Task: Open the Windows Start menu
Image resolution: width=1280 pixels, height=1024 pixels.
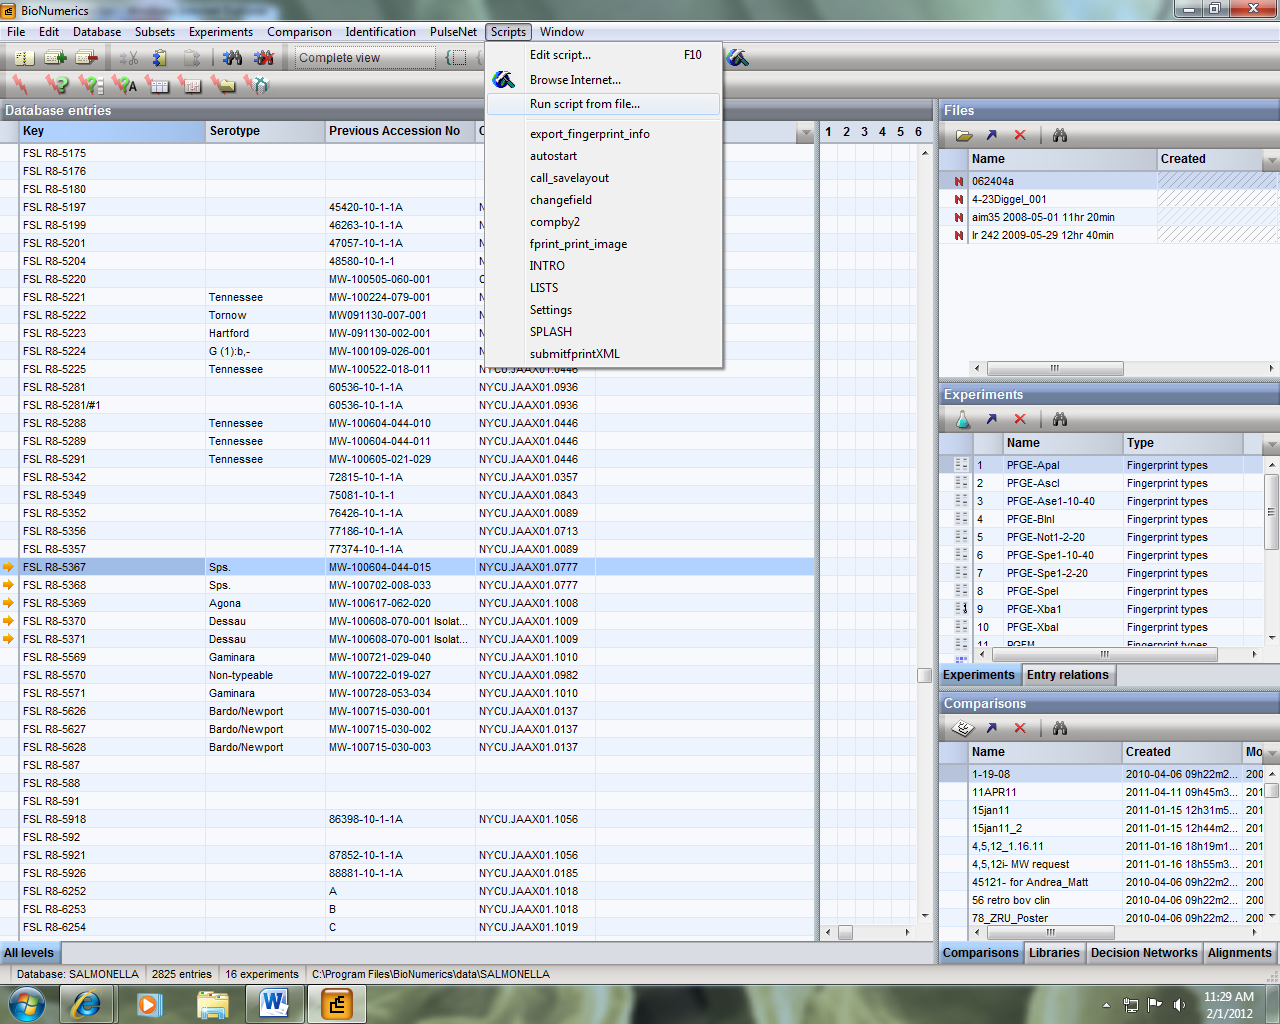Action: click(x=27, y=1003)
